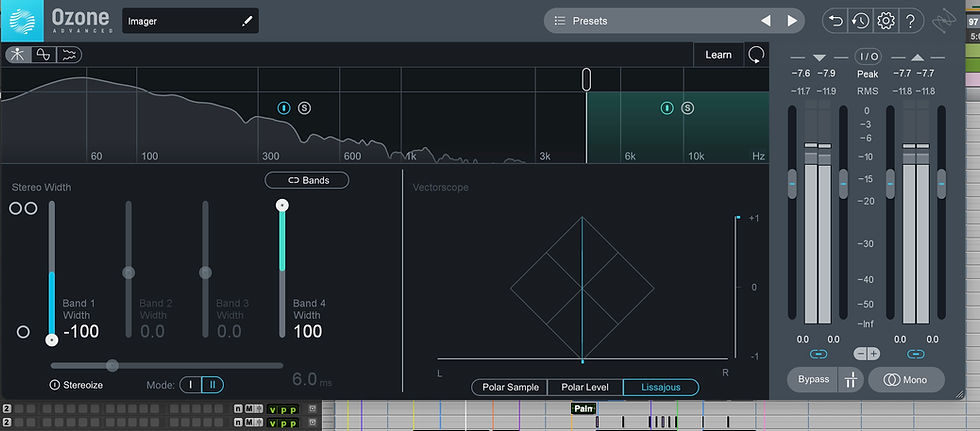The height and width of the screenshot is (431, 980).
Task: Click the output up-triangle indicator
Action: (x=917, y=57)
